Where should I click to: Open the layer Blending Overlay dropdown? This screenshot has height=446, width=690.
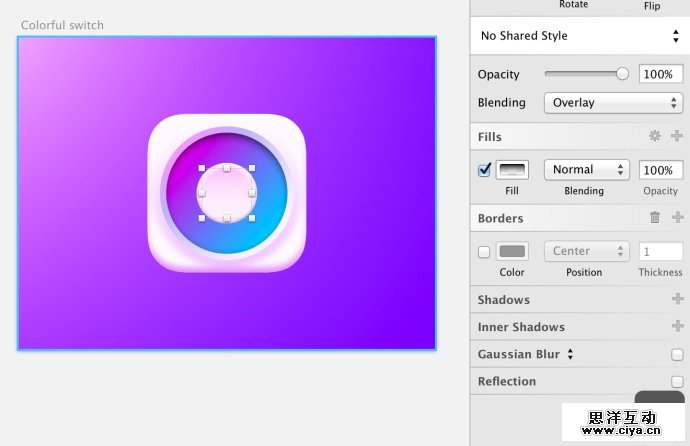click(613, 102)
